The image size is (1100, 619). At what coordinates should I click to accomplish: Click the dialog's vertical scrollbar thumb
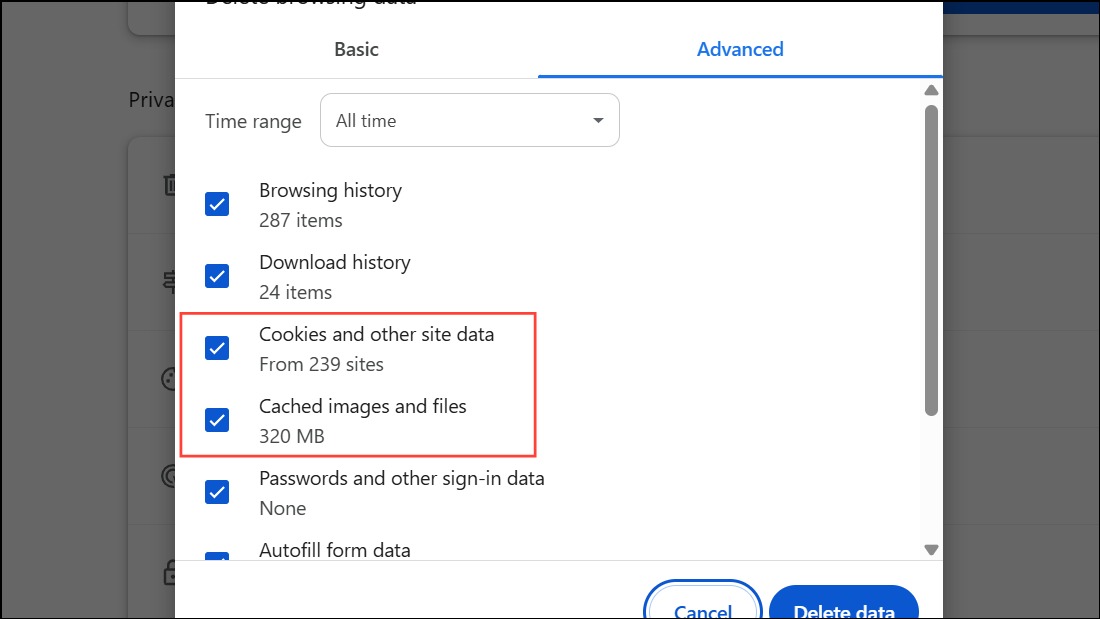pos(931,260)
